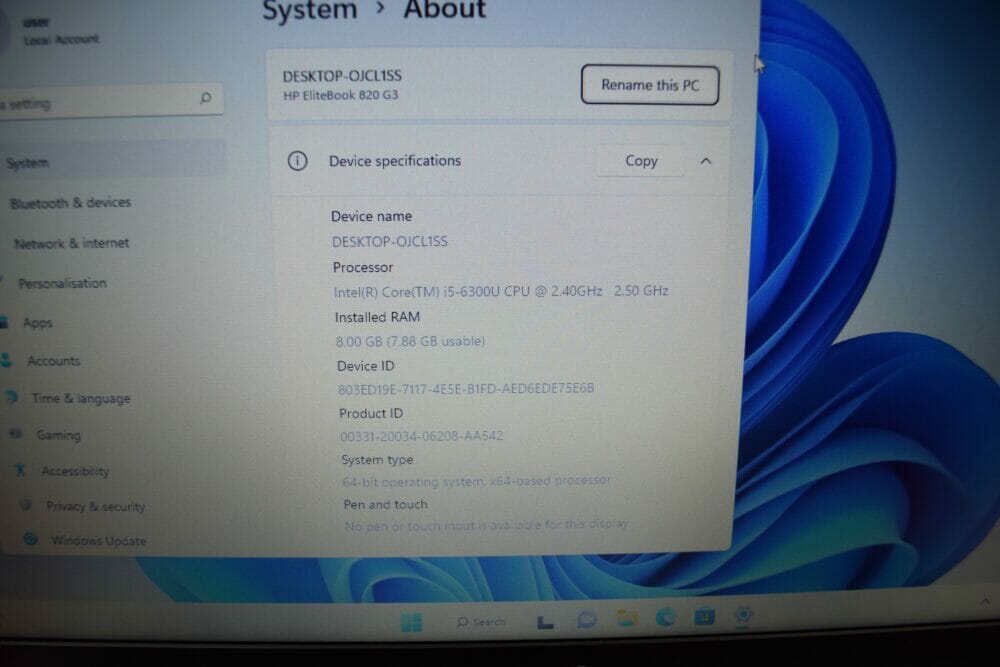Viewport: 1000px width, 667px height.
Task: Click the Accessibility figure icon
Action: pyautogui.click(x=20, y=471)
